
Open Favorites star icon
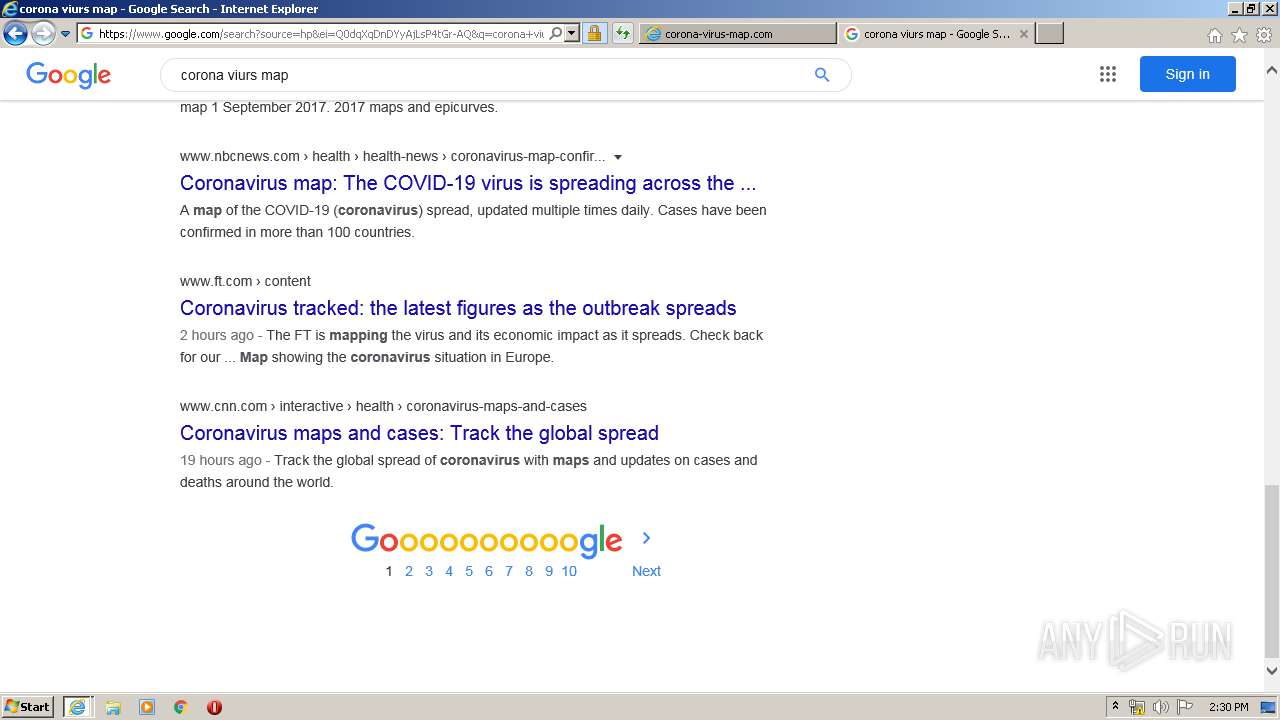(1239, 35)
